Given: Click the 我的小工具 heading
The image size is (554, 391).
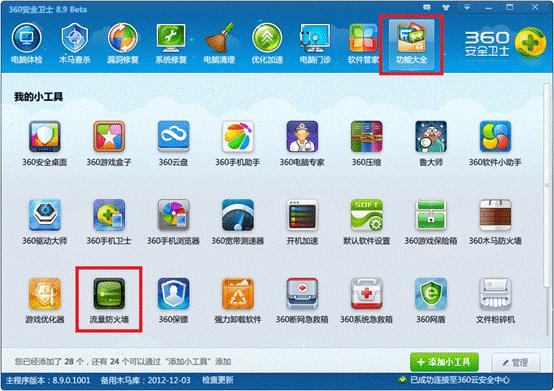Looking at the screenshot, I should [39, 96].
